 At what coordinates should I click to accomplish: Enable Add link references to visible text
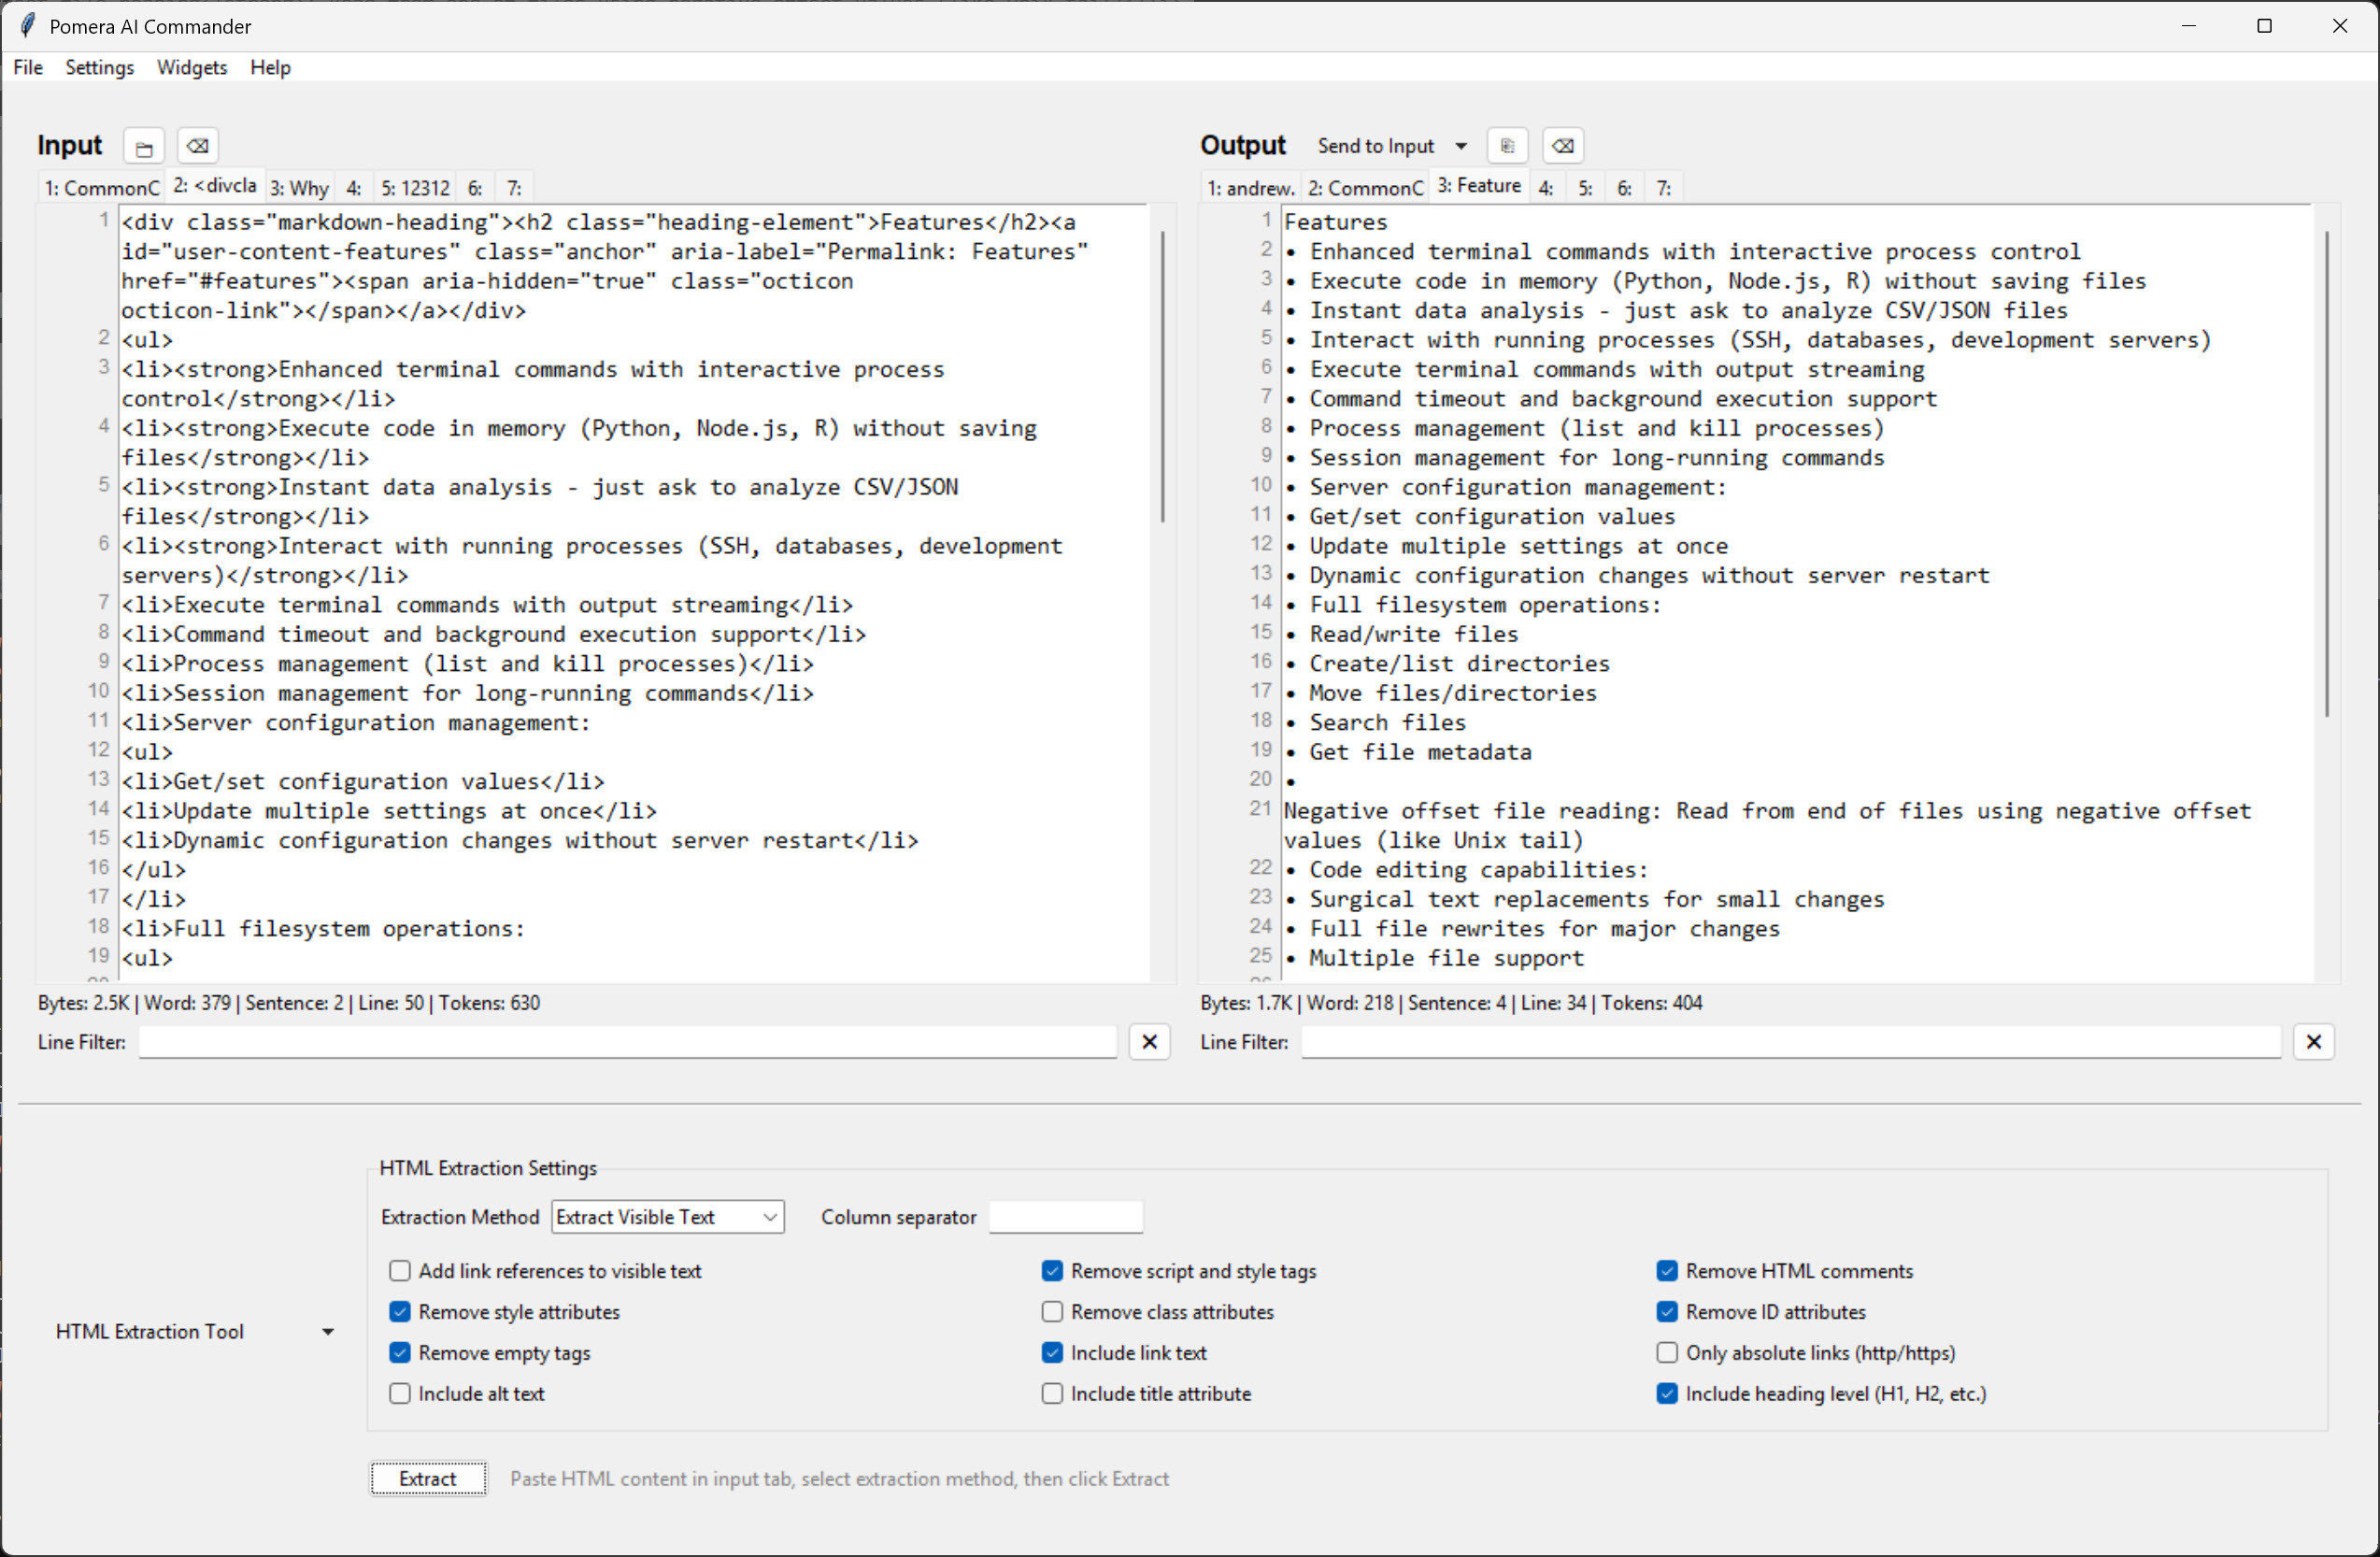point(400,1271)
